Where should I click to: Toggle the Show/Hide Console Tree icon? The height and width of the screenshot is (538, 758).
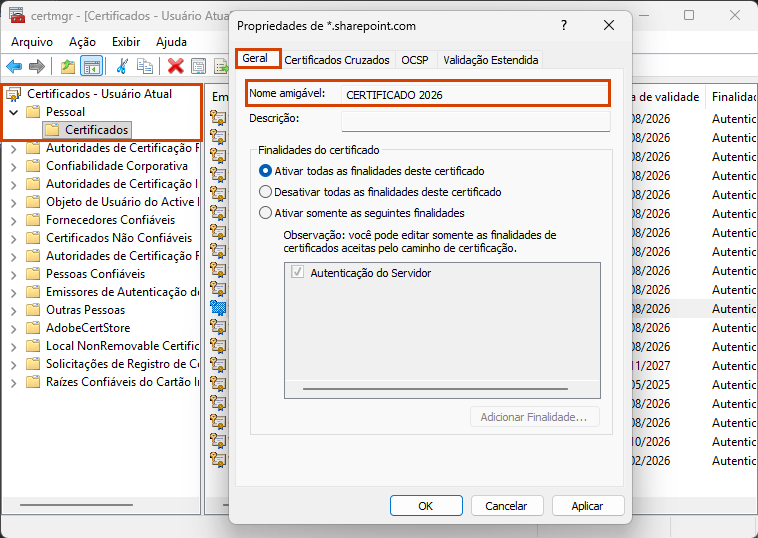click(x=91, y=66)
